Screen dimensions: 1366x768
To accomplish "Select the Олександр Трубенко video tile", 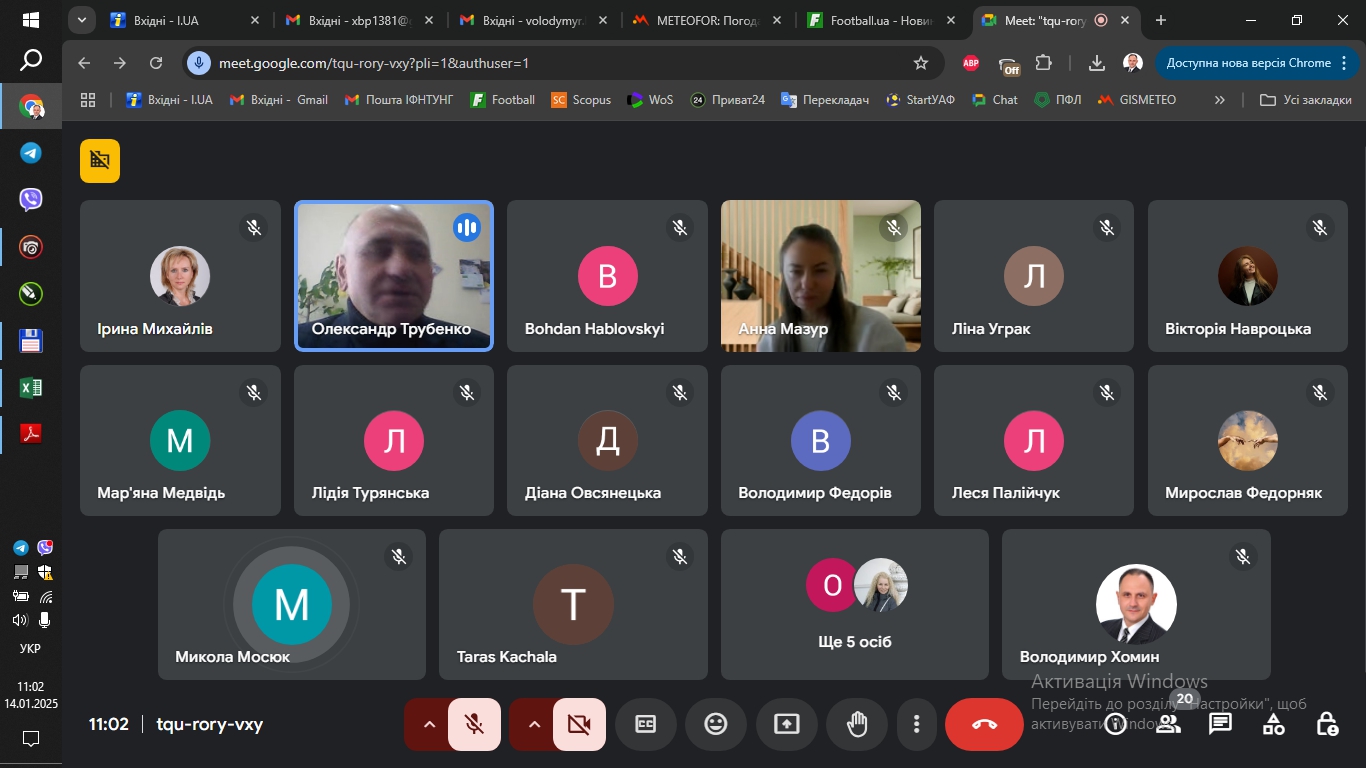I will 394,275.
